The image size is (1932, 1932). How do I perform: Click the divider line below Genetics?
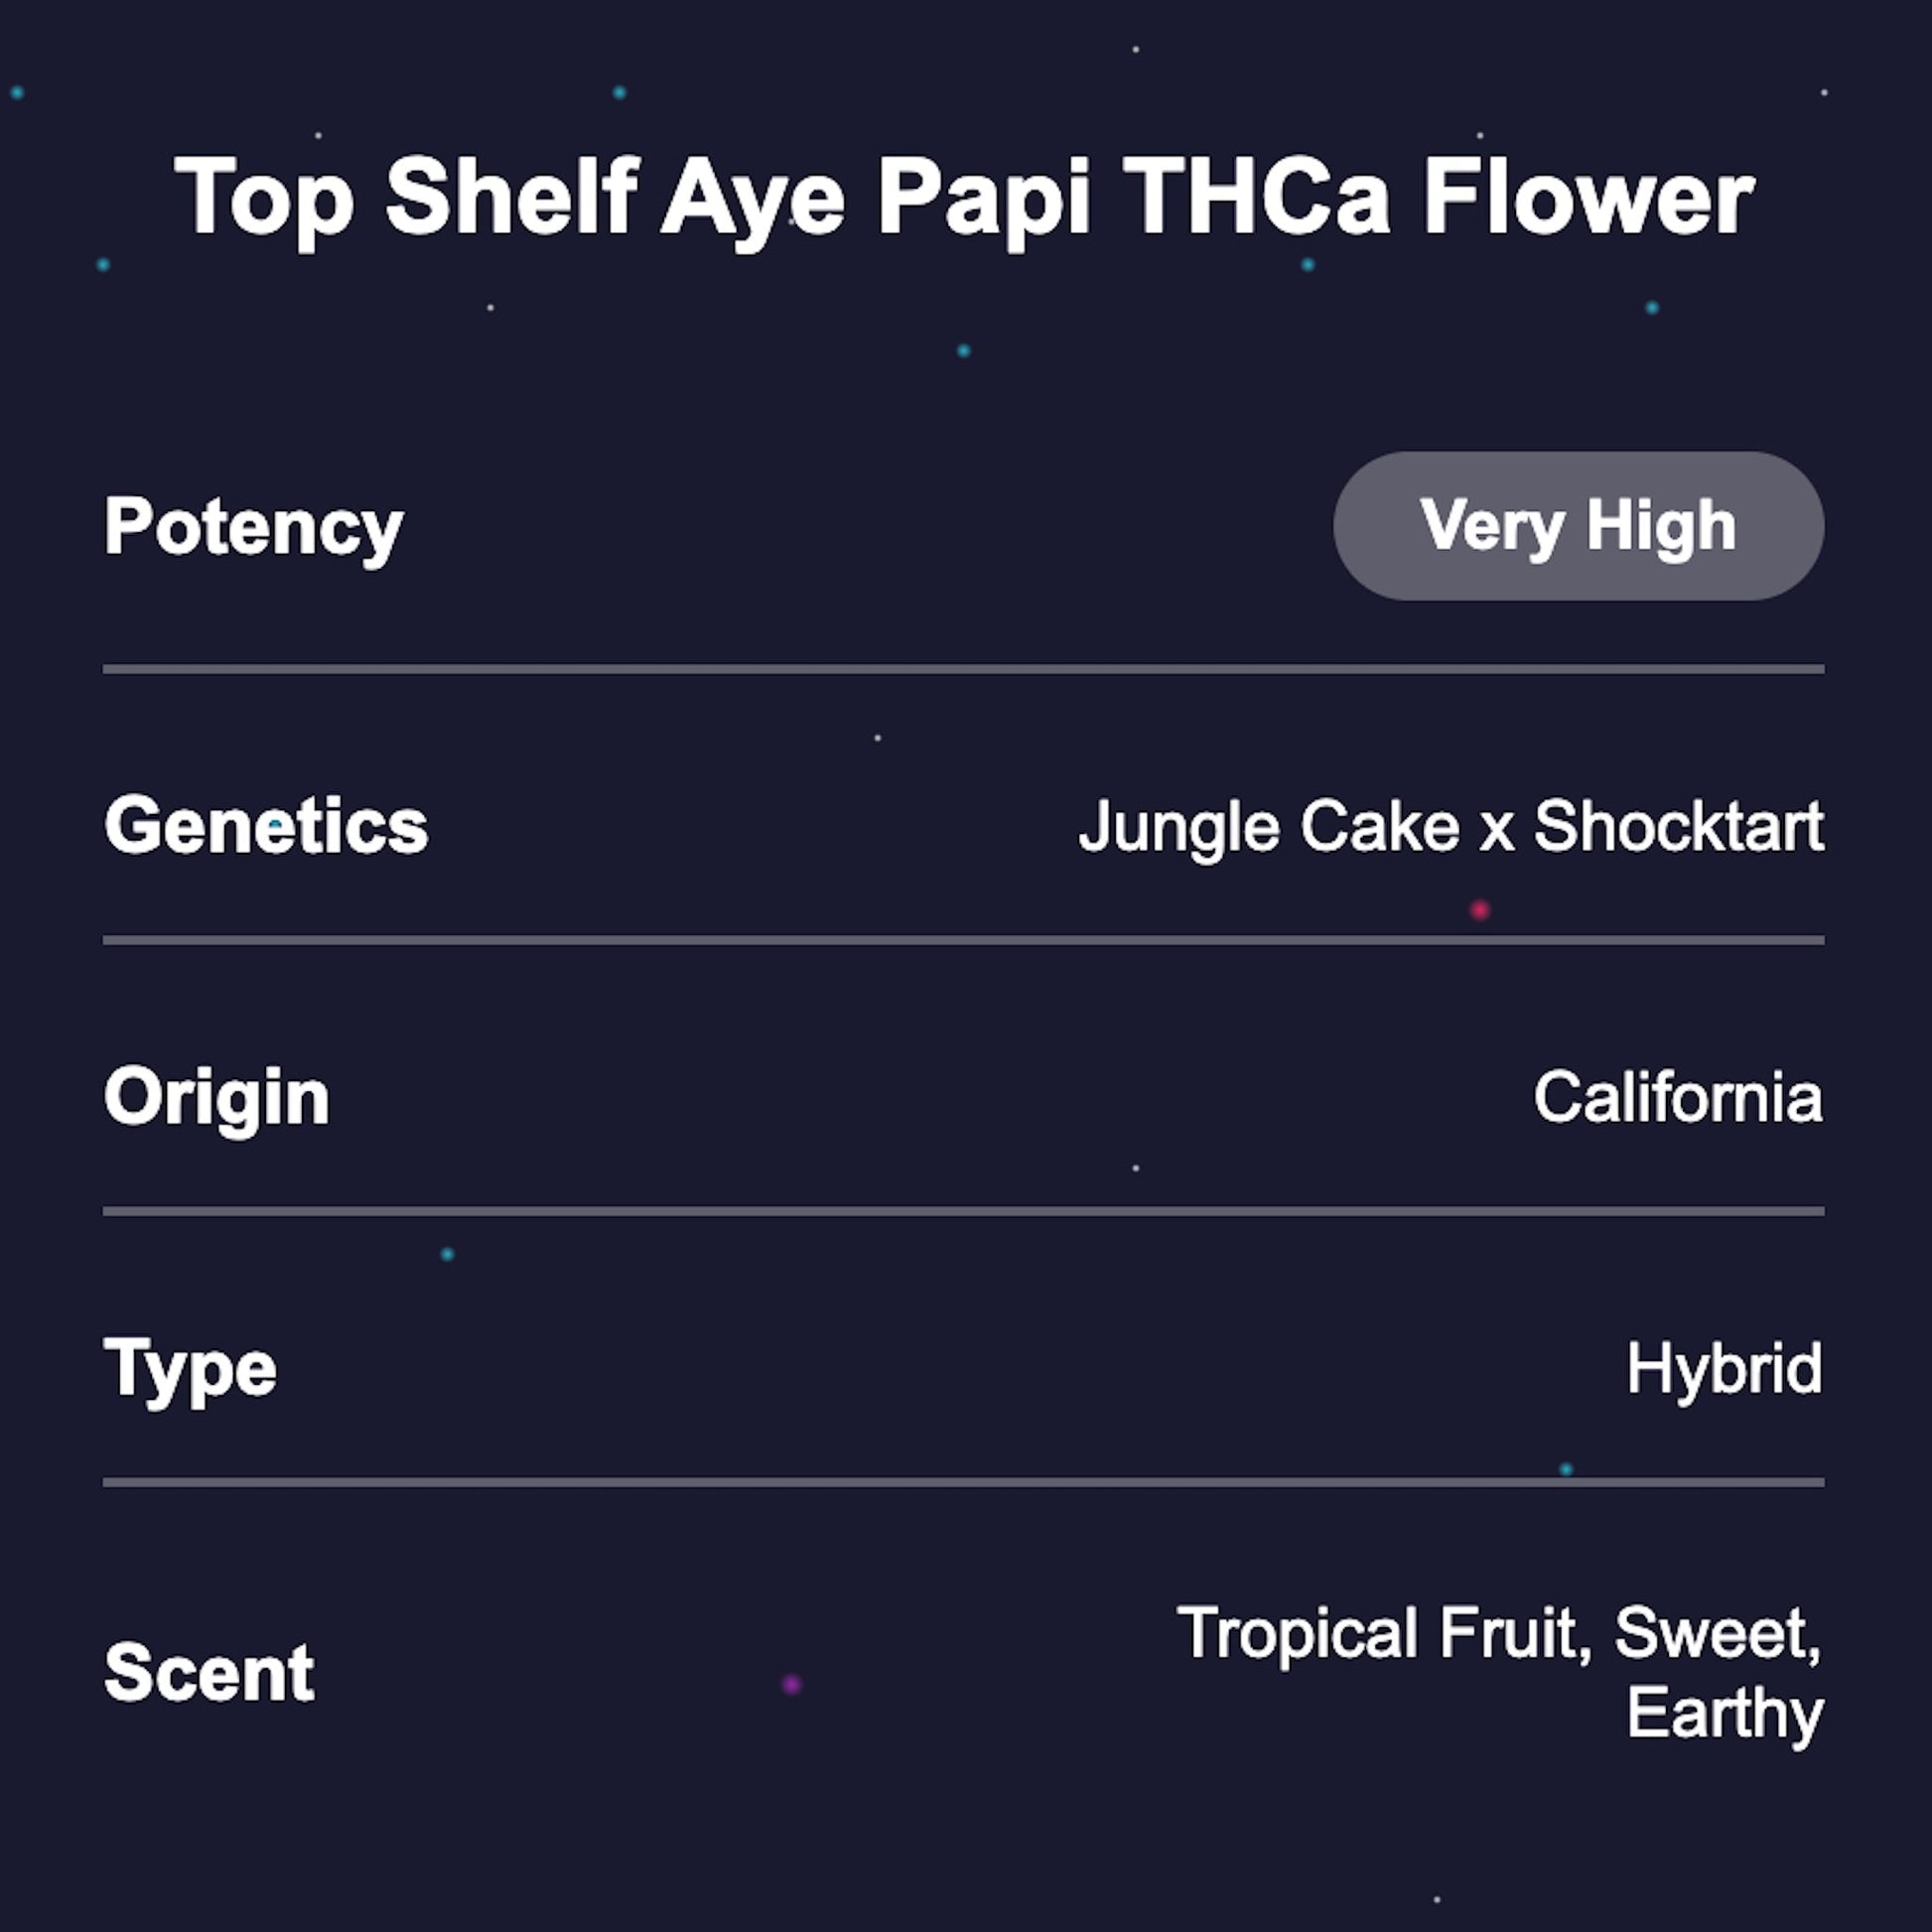[964, 940]
